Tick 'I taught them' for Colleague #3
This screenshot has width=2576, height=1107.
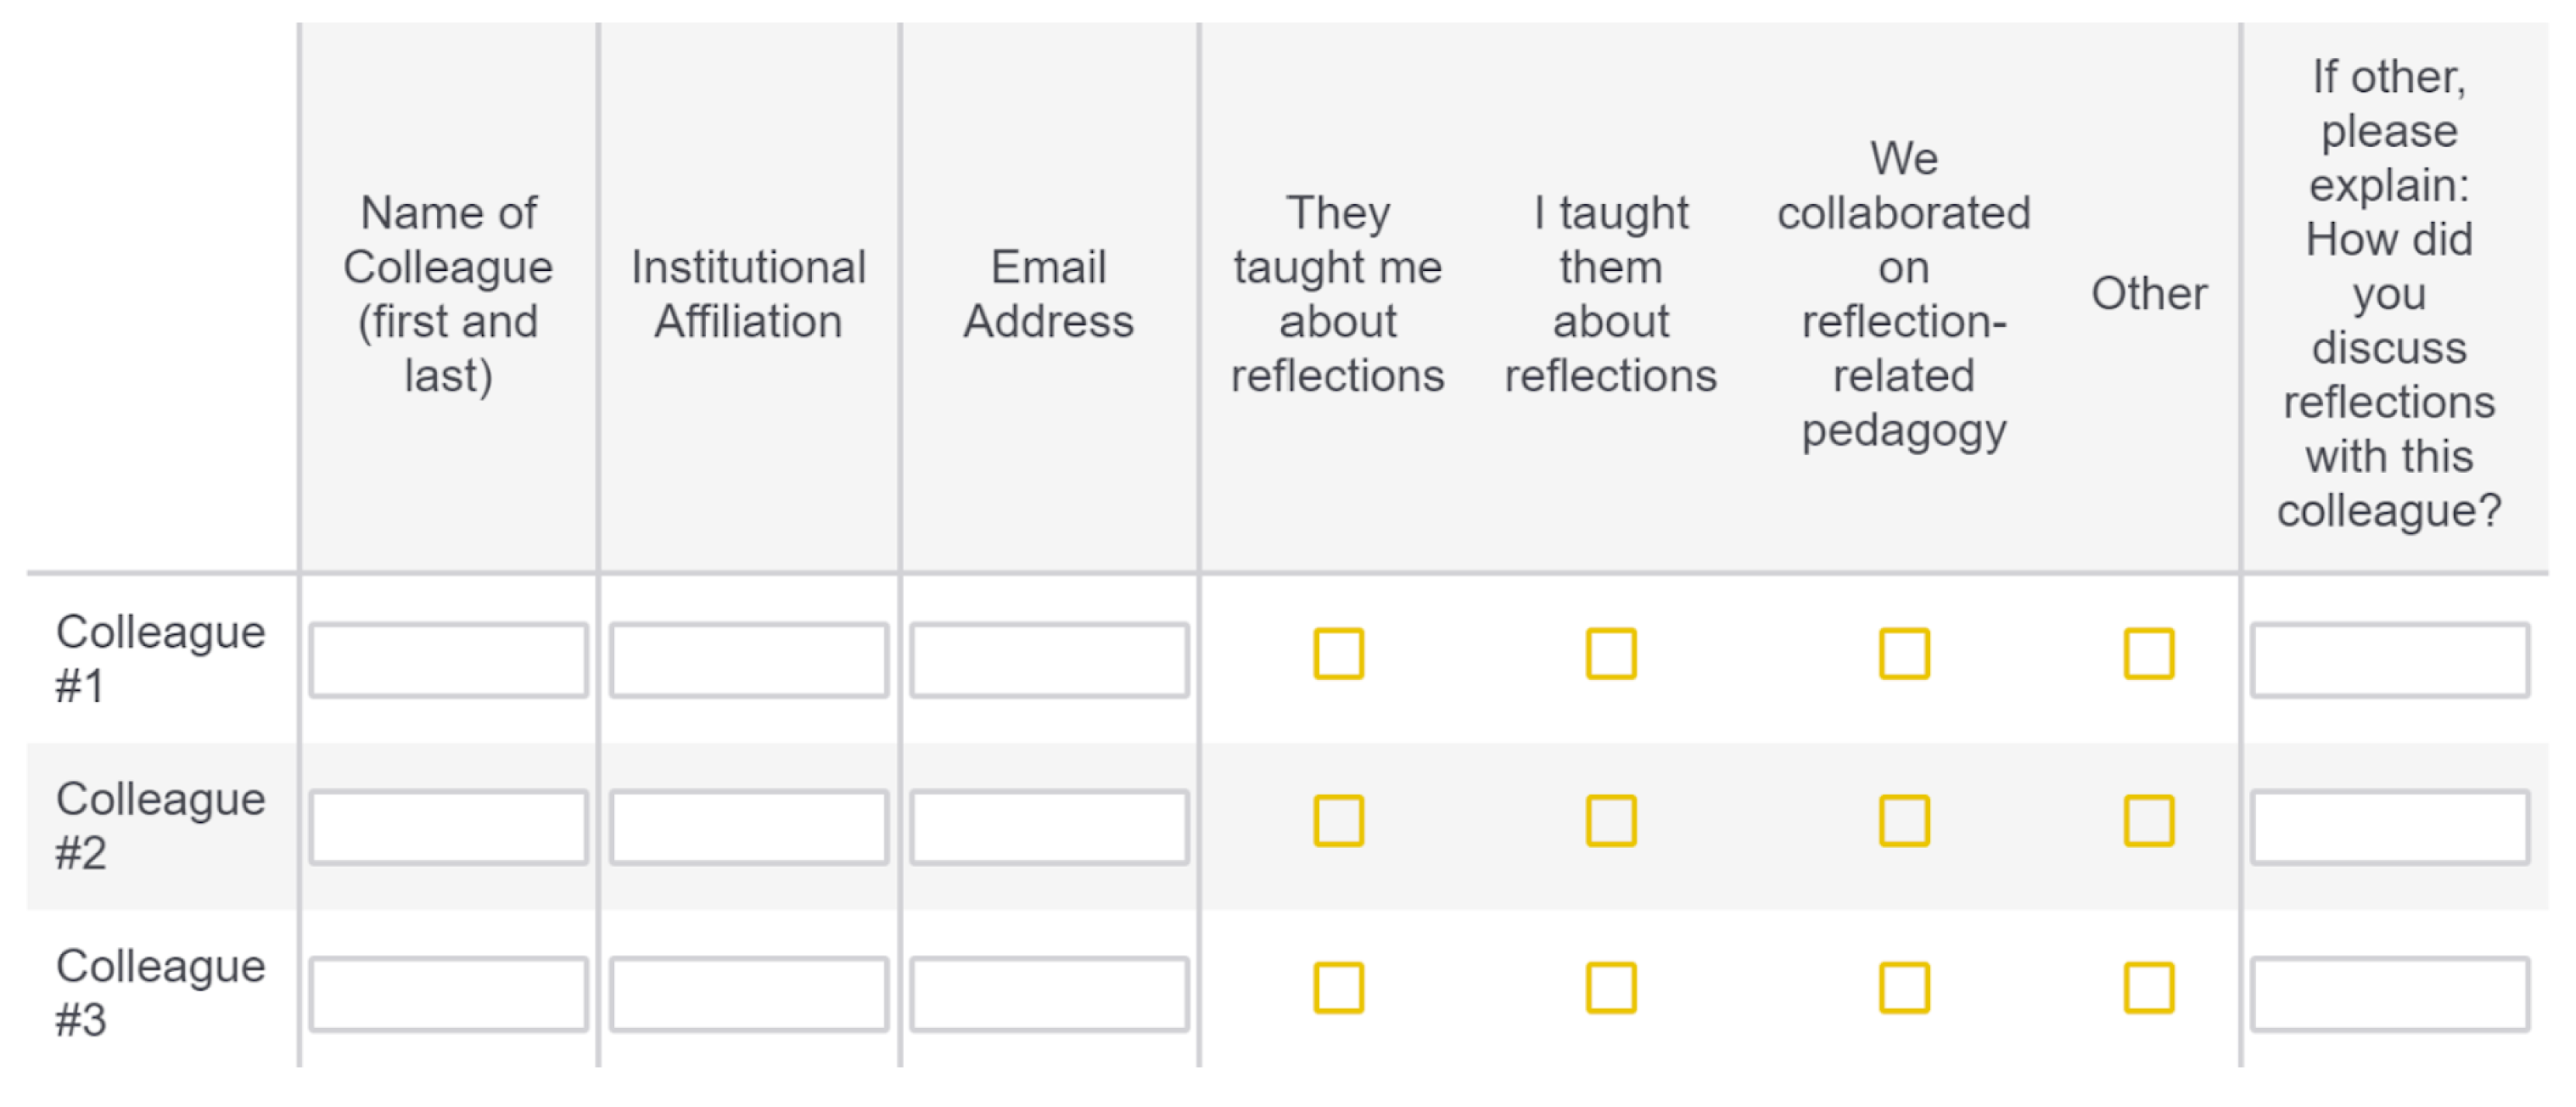point(1610,988)
